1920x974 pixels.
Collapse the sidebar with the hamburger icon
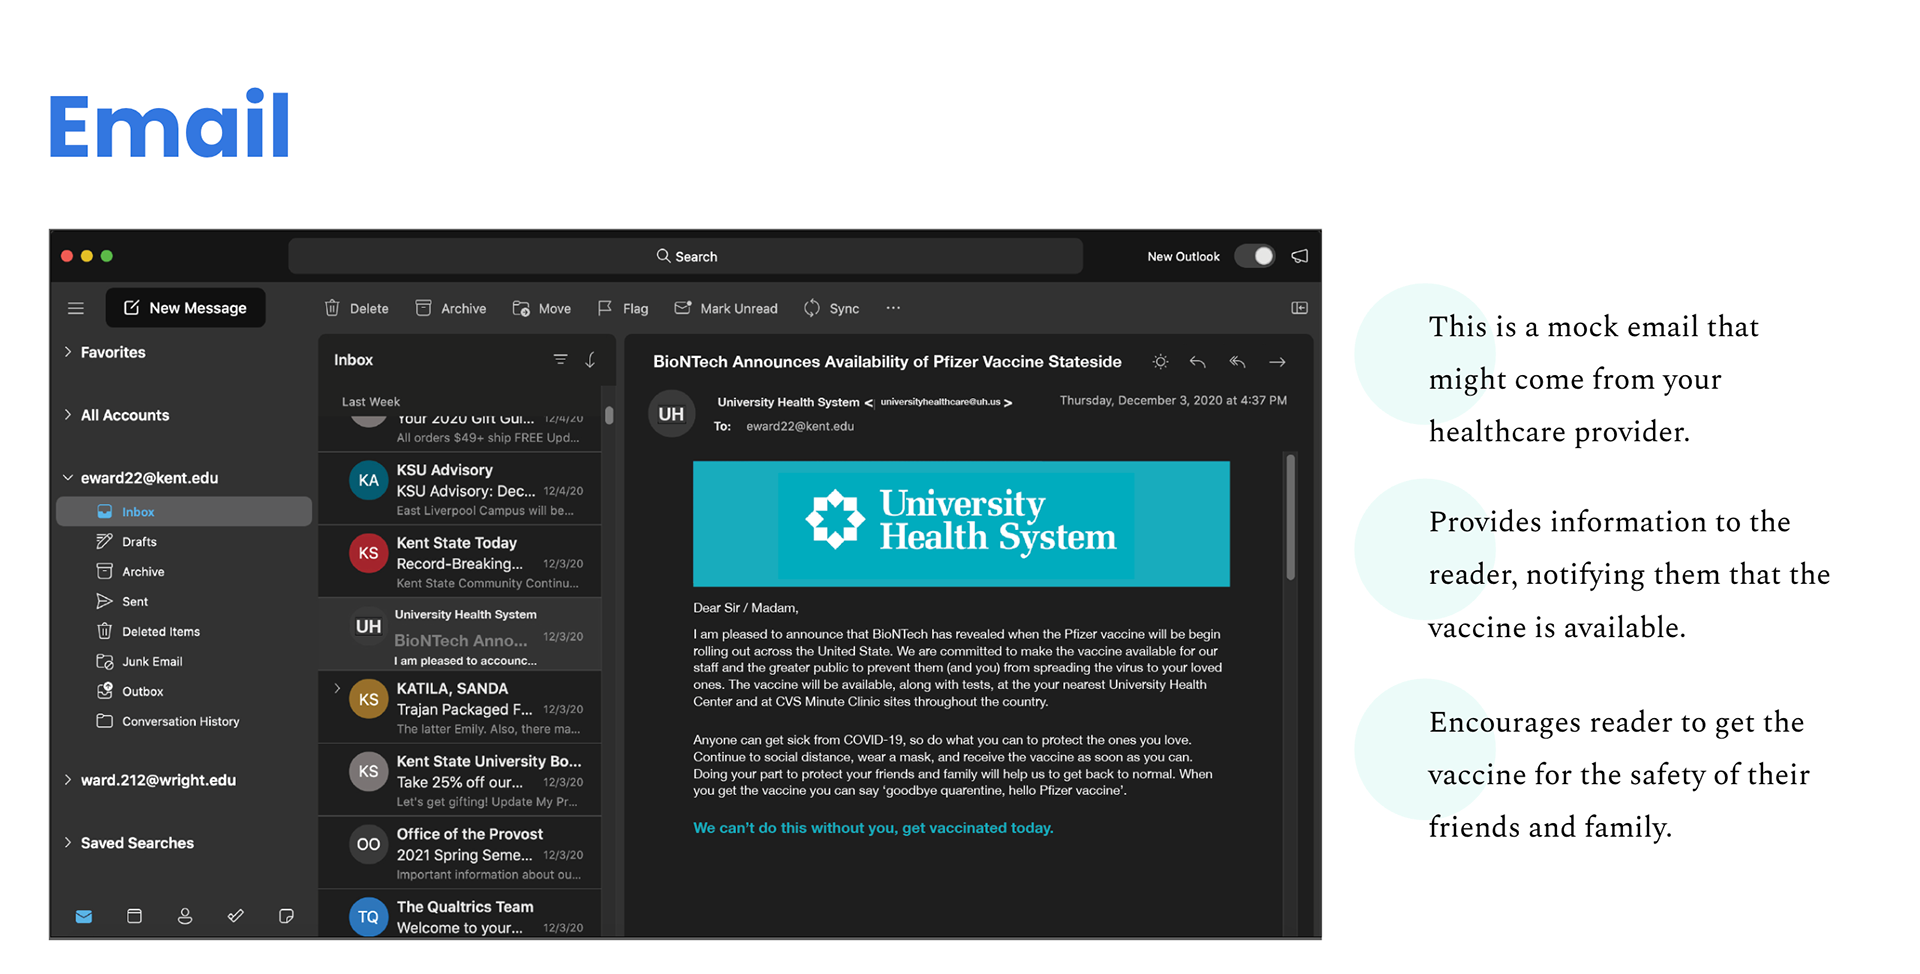(x=76, y=308)
